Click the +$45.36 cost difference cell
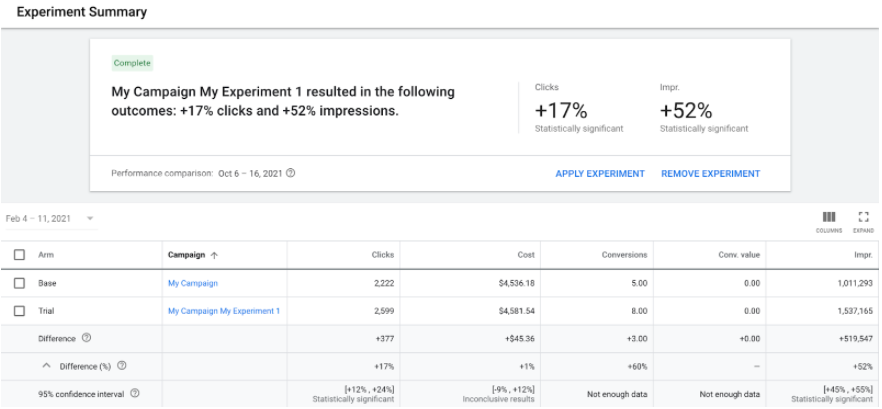Image resolution: width=882 pixels, height=409 pixels. click(x=519, y=338)
